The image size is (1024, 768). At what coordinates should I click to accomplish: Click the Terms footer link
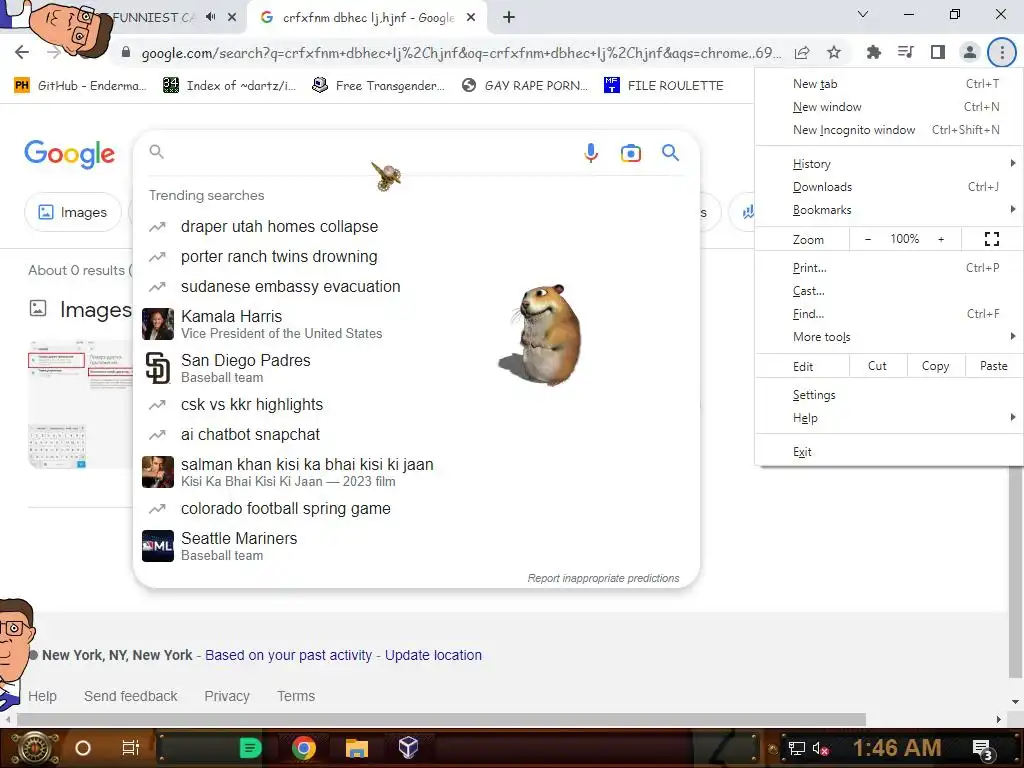pos(296,696)
